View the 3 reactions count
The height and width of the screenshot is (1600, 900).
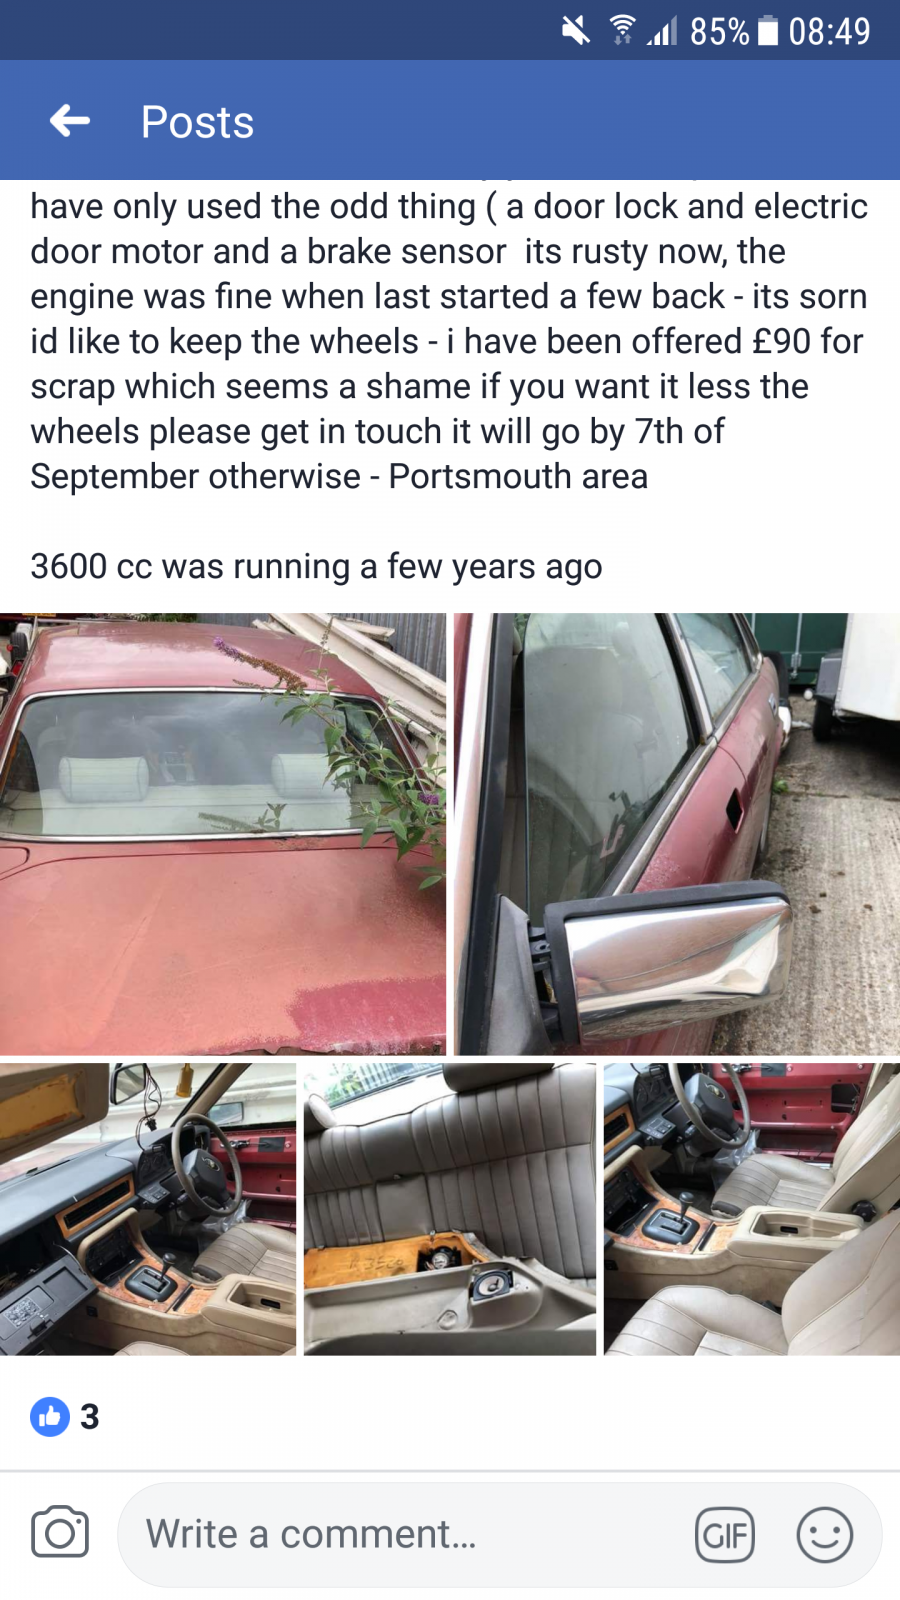(90, 1416)
